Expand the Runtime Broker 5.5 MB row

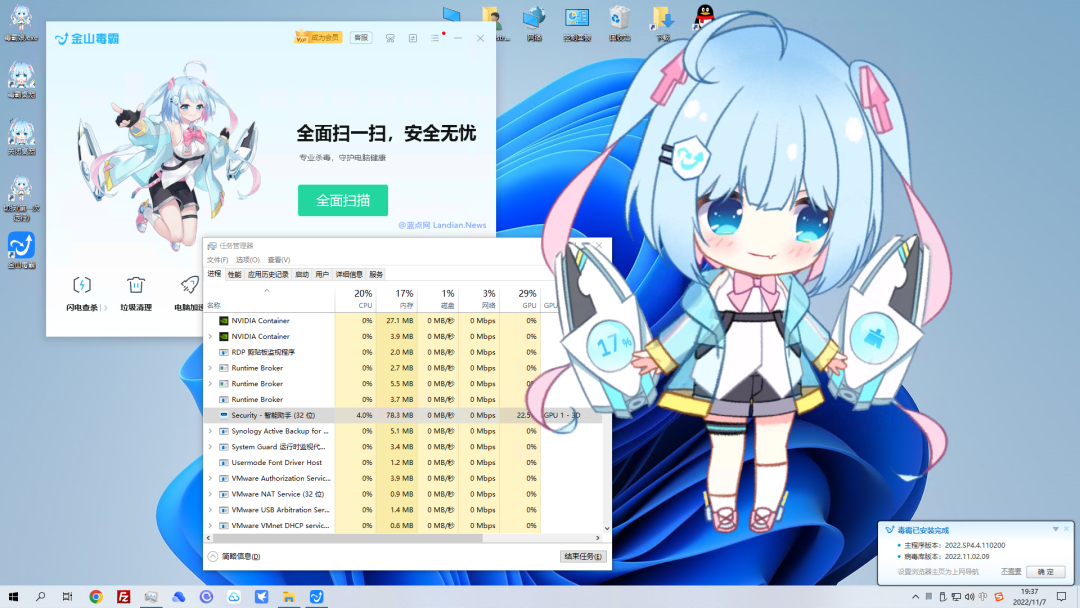(x=210, y=384)
